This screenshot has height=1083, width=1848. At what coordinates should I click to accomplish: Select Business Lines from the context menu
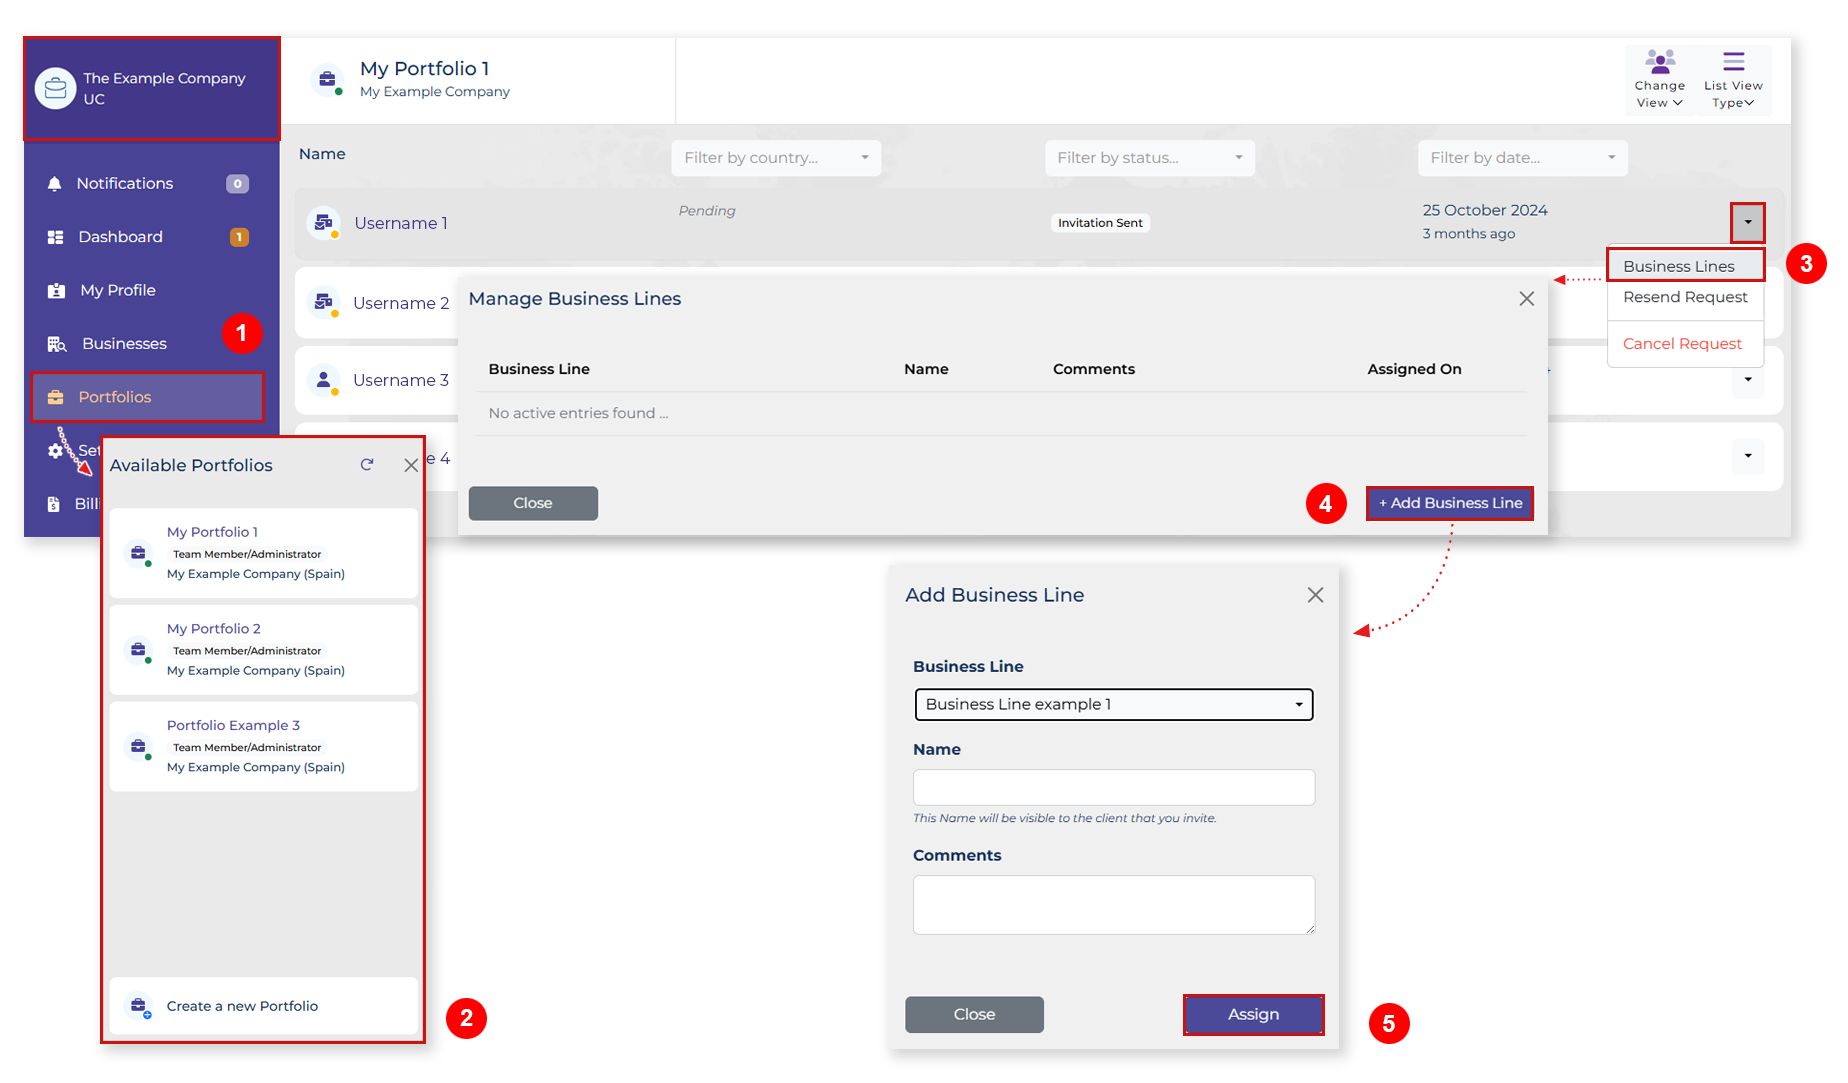[1679, 265]
